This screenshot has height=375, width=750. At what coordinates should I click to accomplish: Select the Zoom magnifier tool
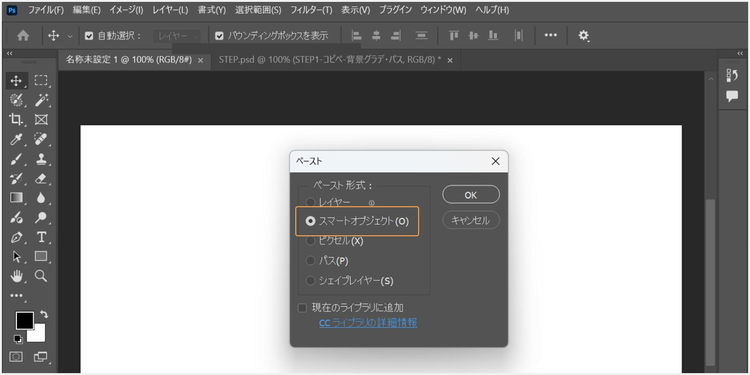(x=41, y=276)
